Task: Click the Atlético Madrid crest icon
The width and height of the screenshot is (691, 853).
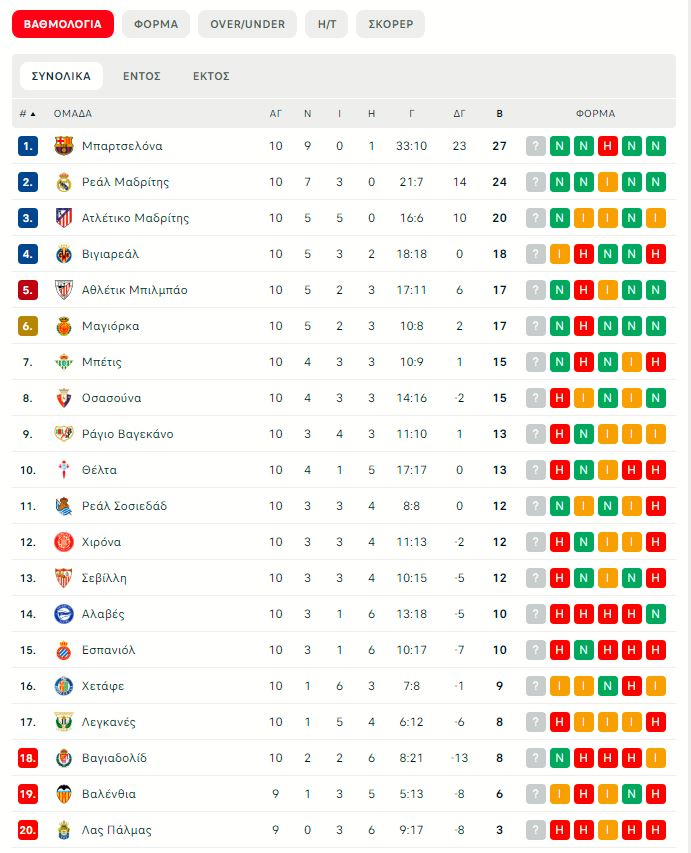Action: tap(64, 218)
